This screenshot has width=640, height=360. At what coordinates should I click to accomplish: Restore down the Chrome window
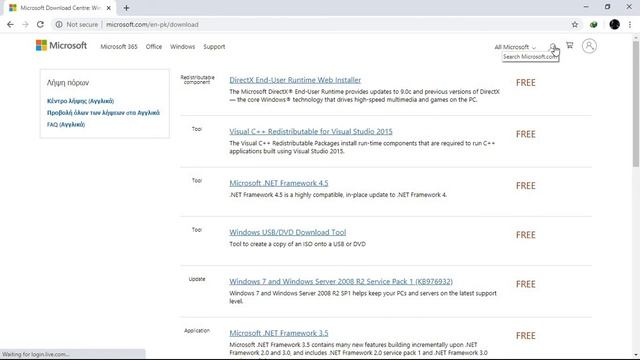pos(607,7)
